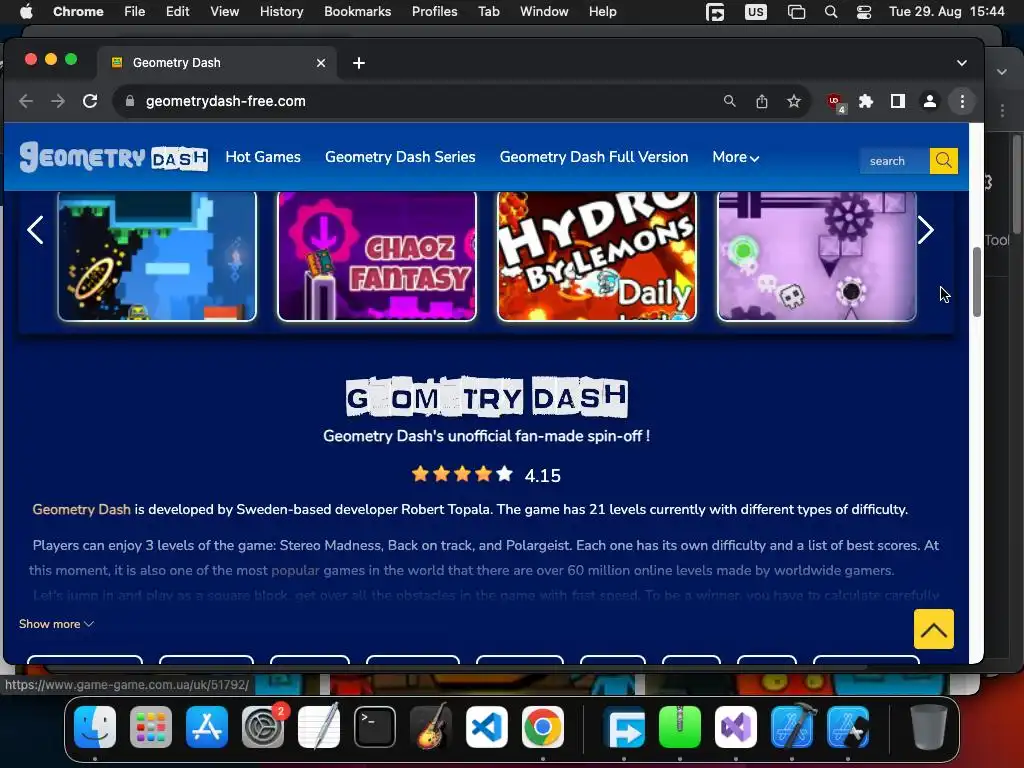Viewport: 1024px width, 768px height.
Task: Open Terminal from the Dock
Action: tap(375, 727)
